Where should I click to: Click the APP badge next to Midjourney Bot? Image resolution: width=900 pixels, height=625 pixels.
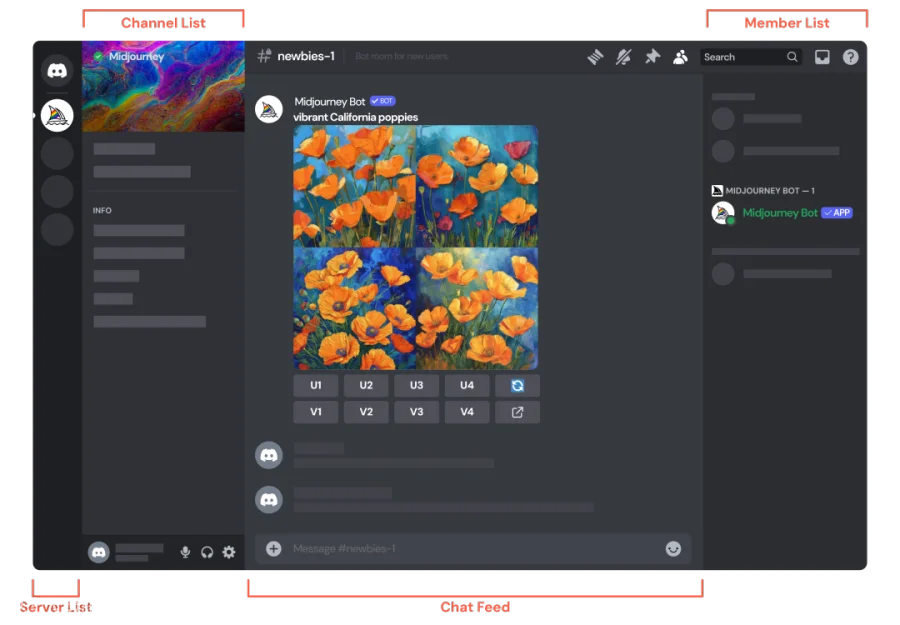(837, 213)
